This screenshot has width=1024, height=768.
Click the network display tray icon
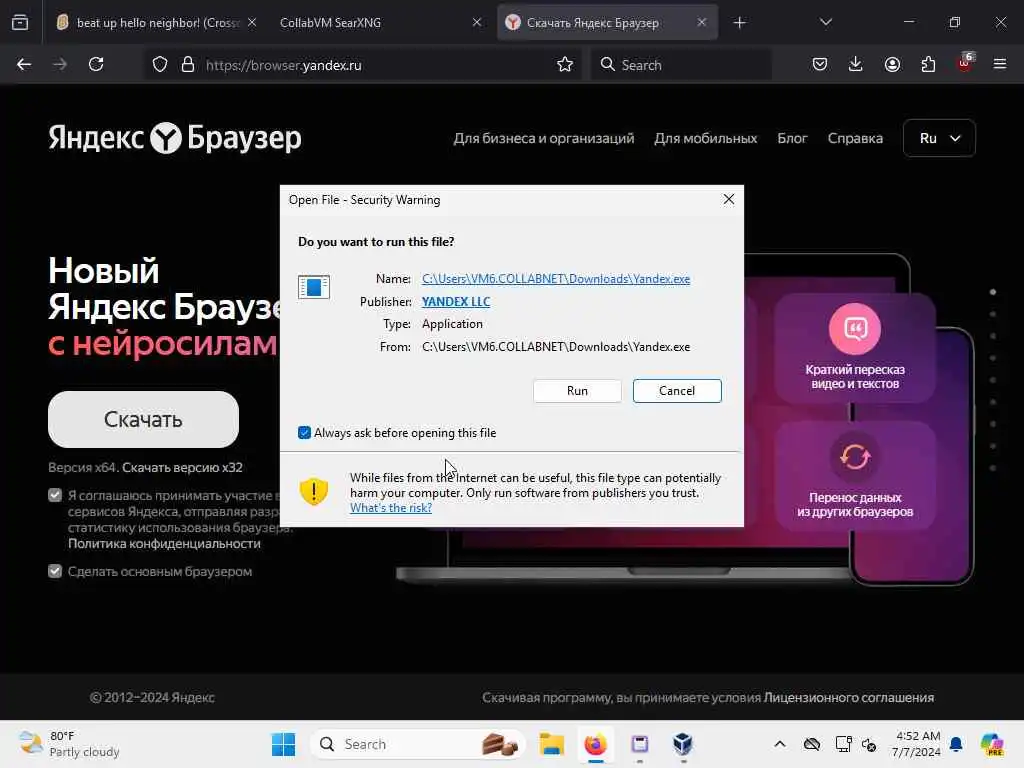tap(843, 744)
